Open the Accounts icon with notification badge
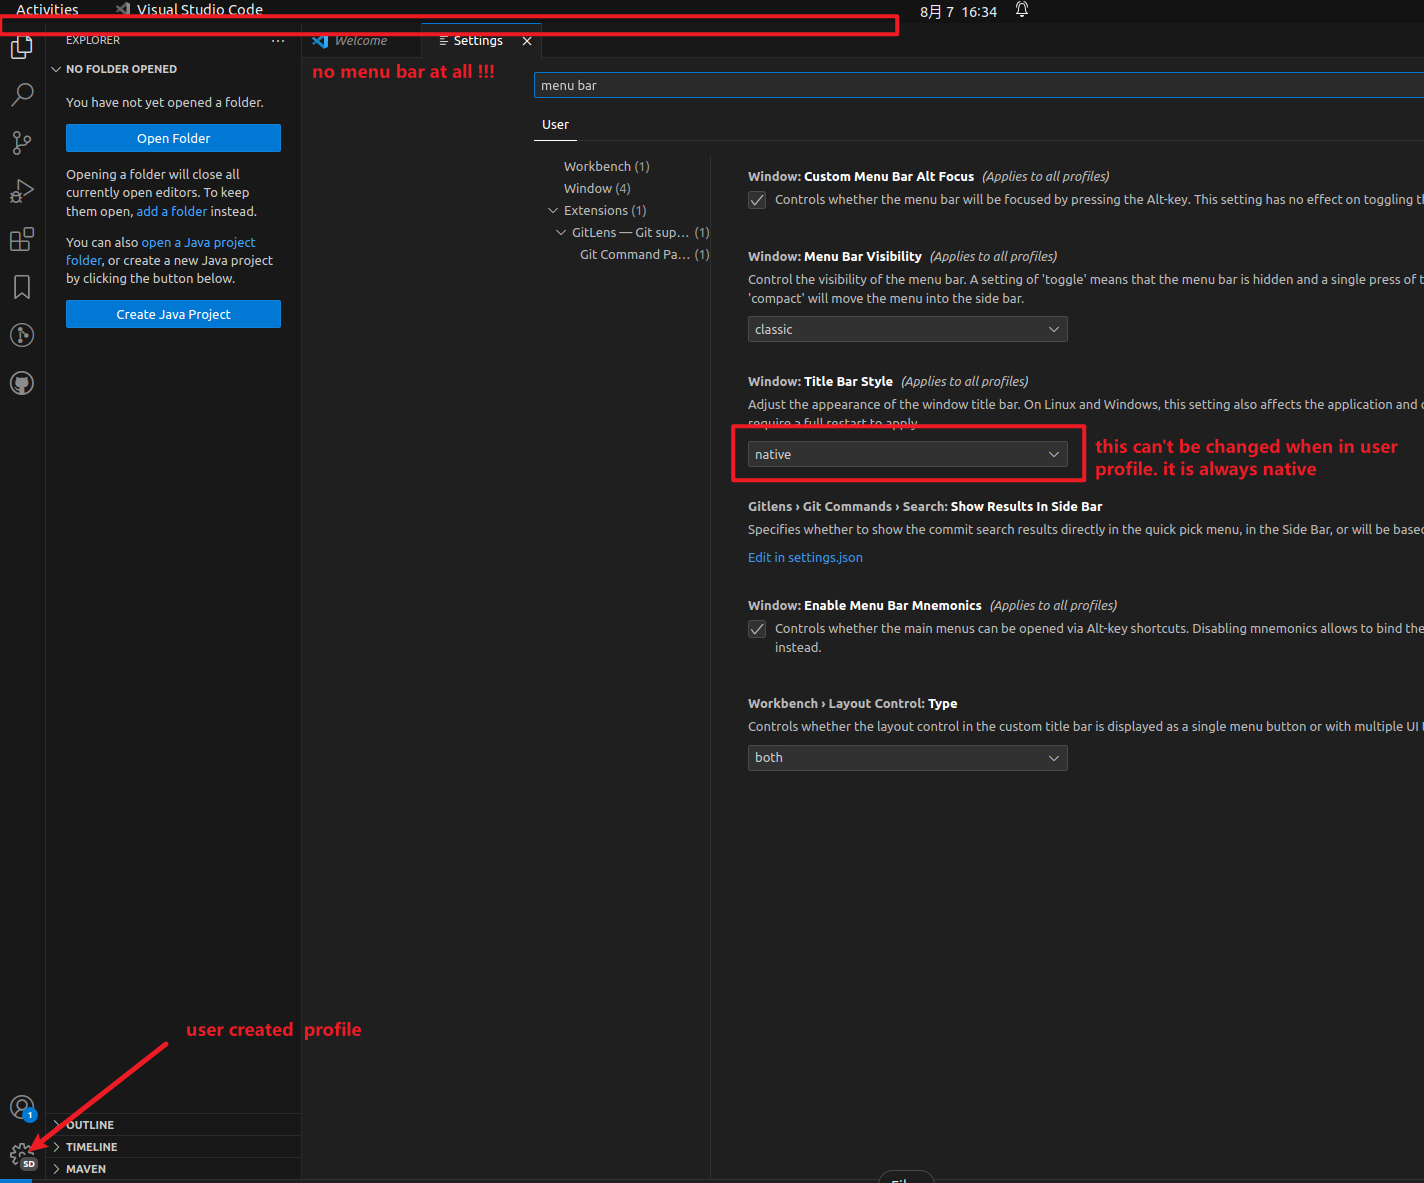Screen dimensions: 1424x1183 22,1107
